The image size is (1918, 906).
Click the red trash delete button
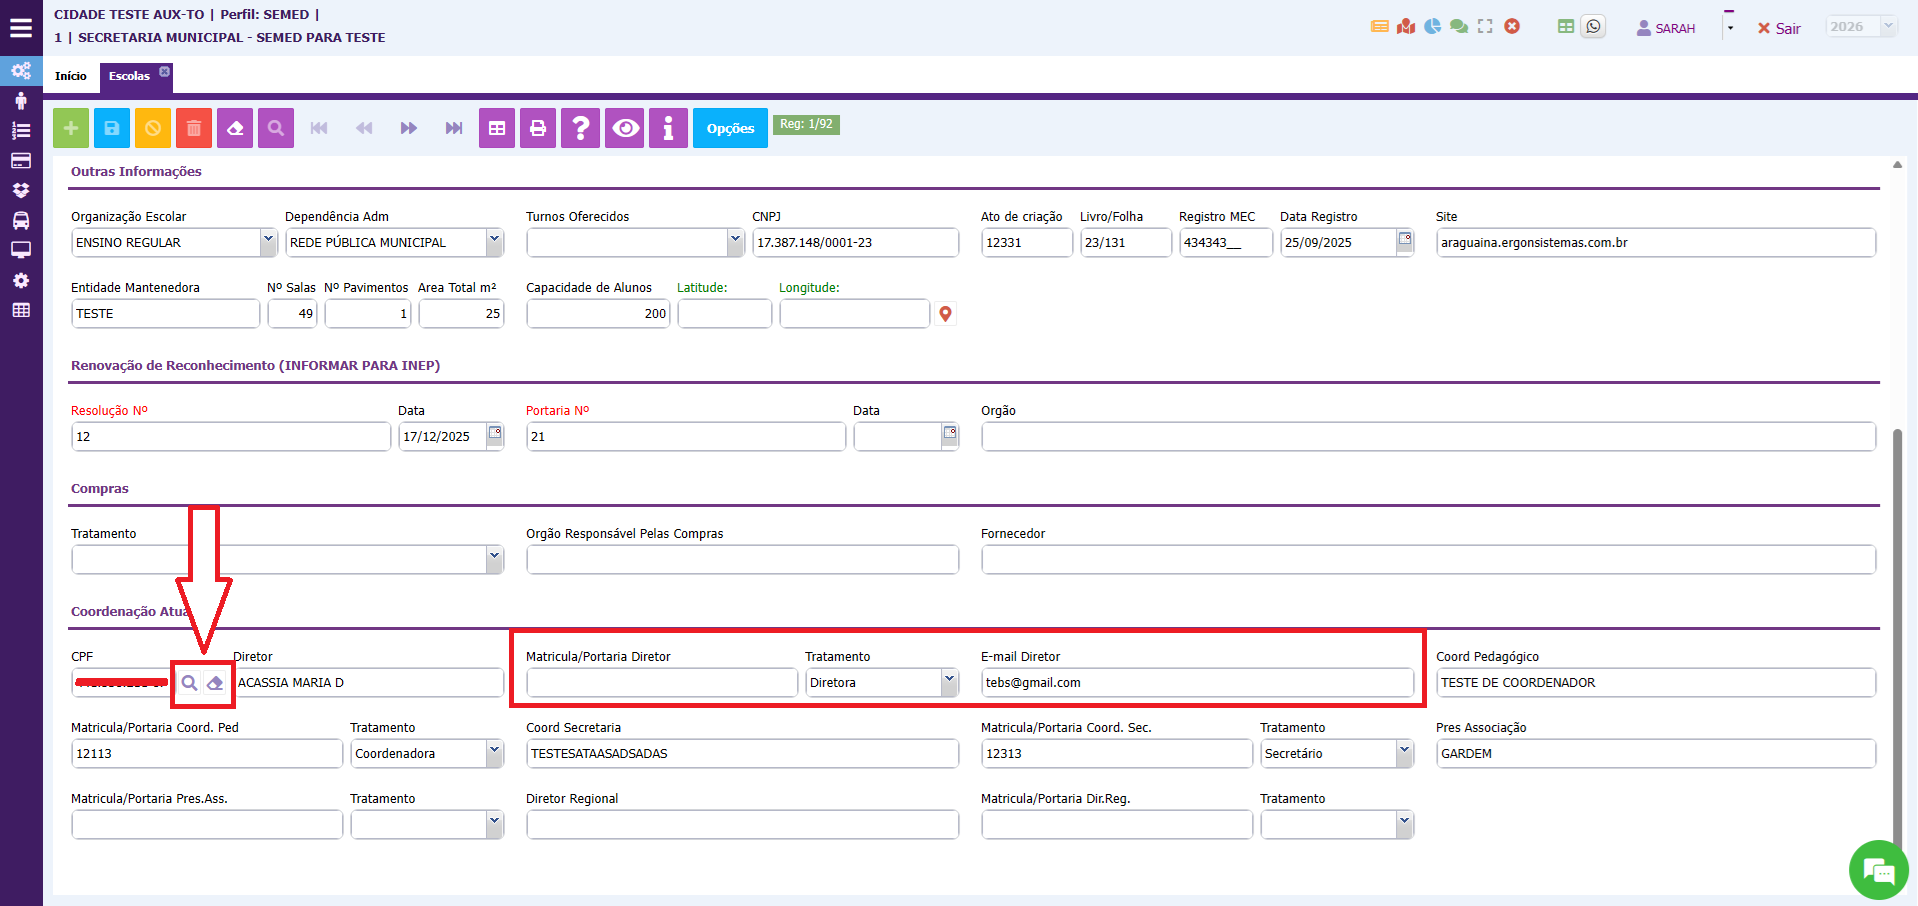(x=194, y=128)
